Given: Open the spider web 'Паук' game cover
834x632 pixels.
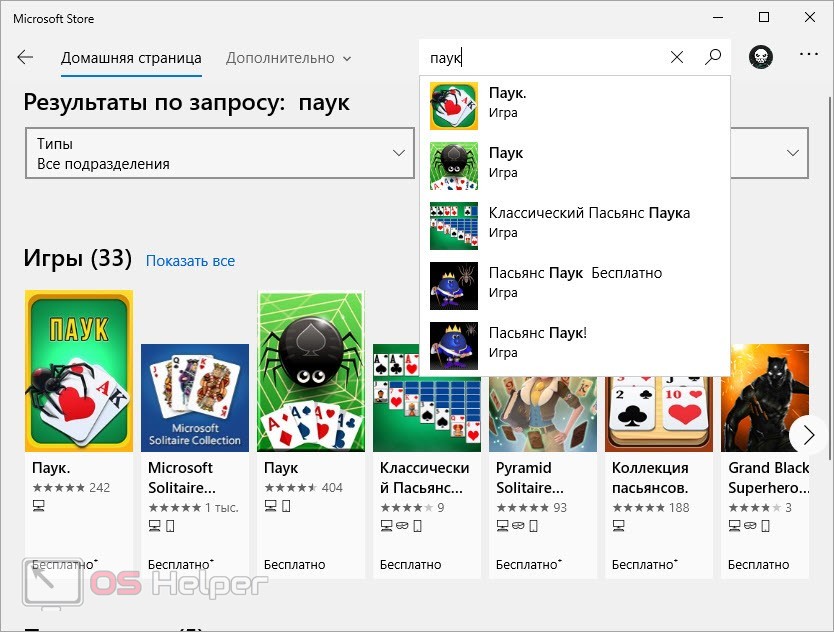Looking at the screenshot, I should point(311,371).
